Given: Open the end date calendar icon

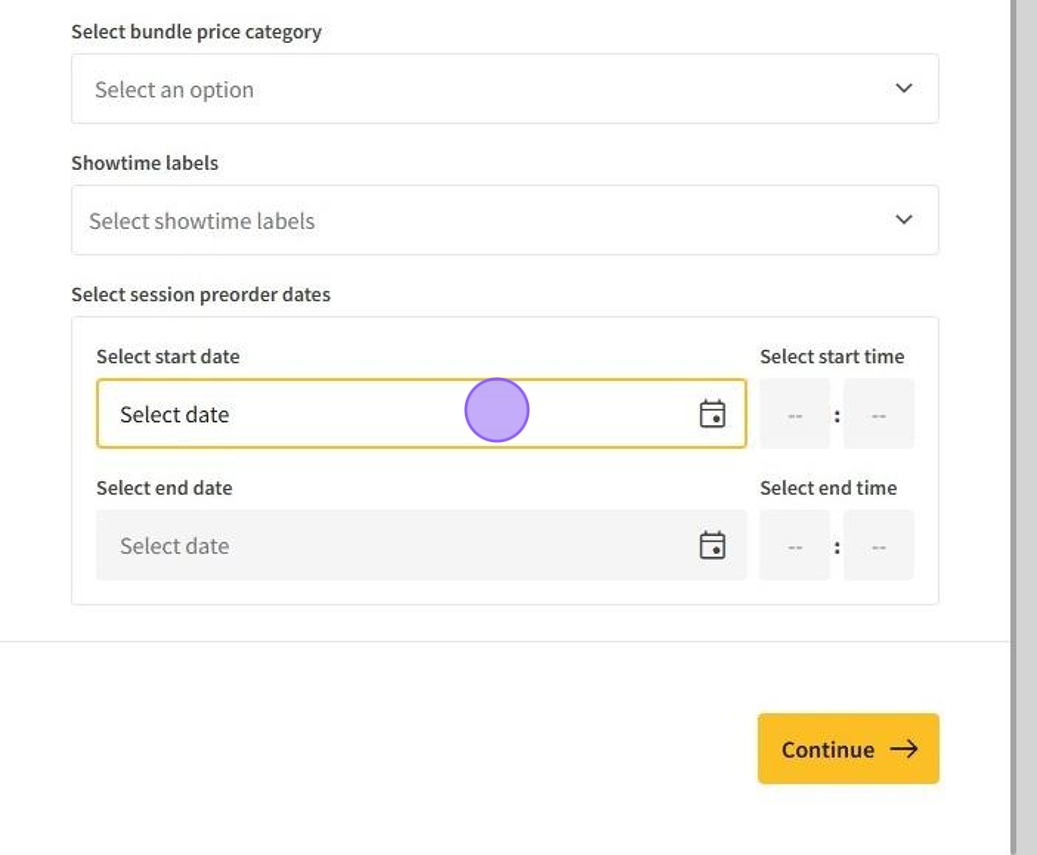Looking at the screenshot, I should 712,545.
